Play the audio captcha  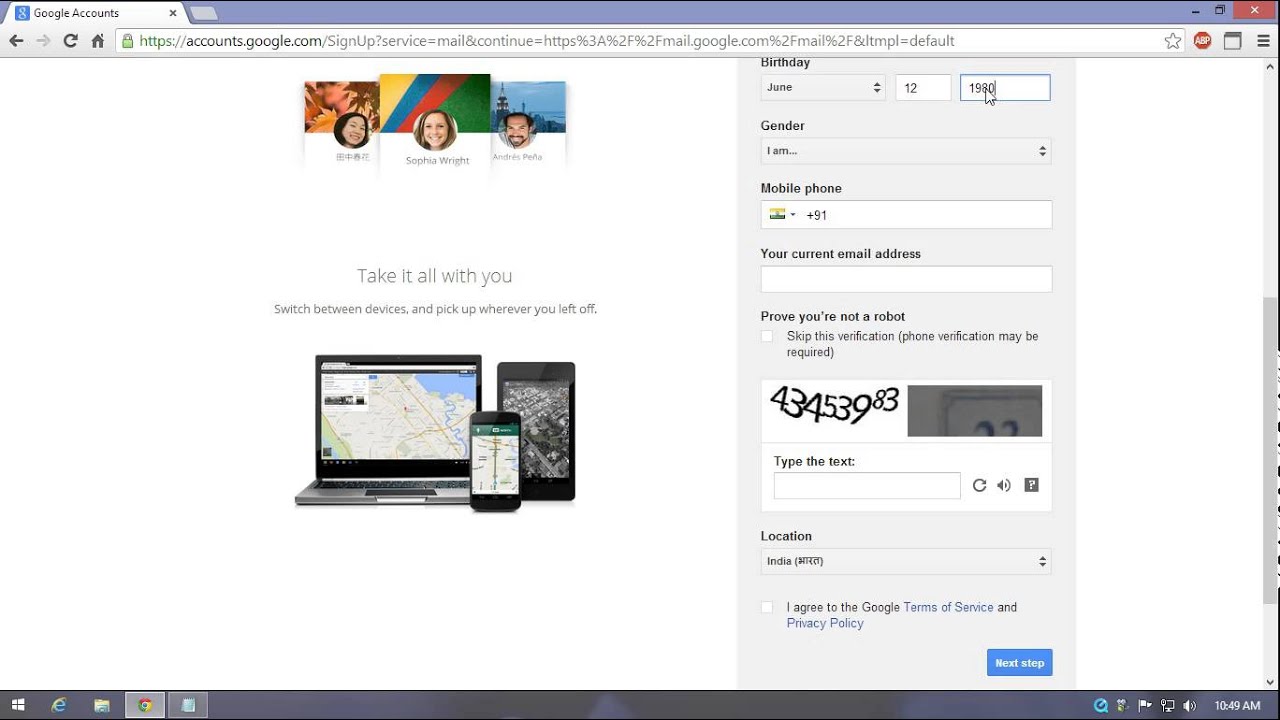pos(1004,485)
